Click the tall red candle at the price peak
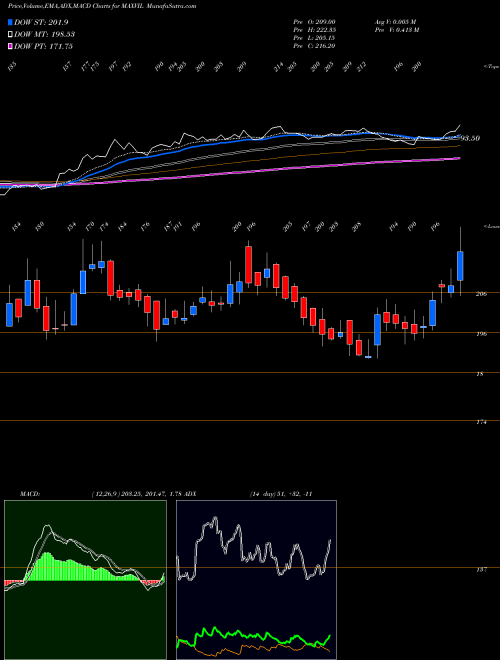This screenshot has height=660, width=500. click(249, 264)
